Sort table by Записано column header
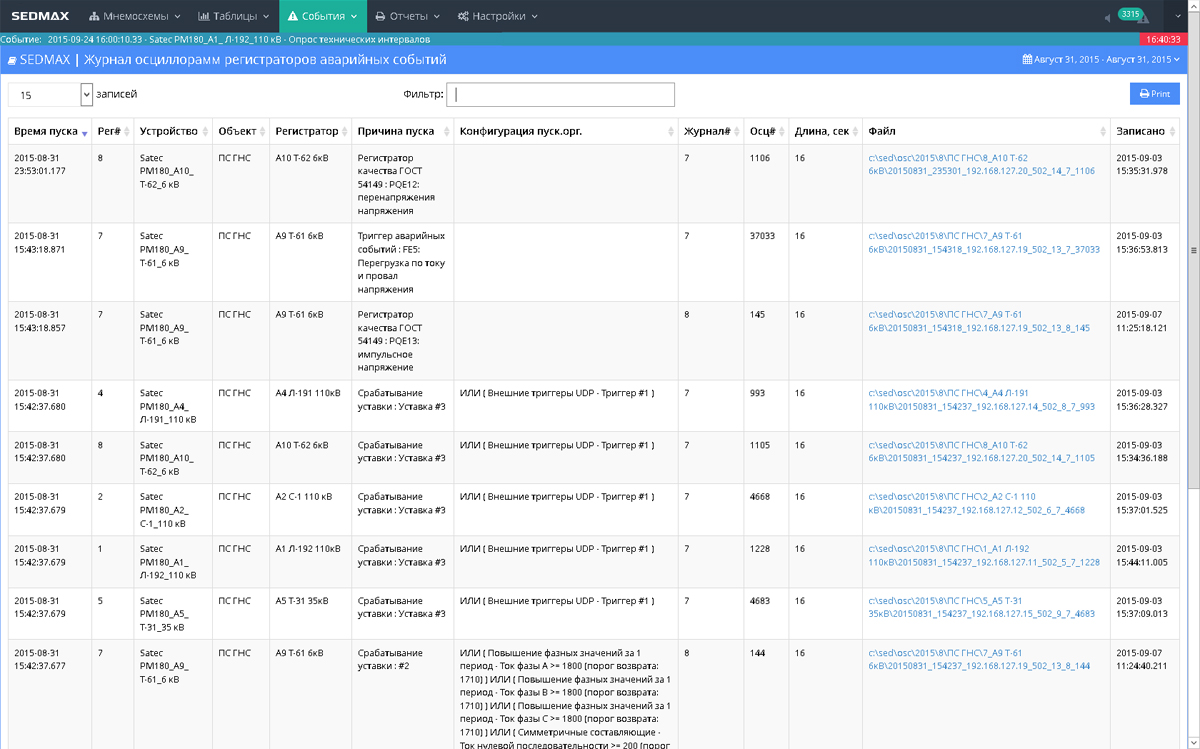The height and width of the screenshot is (749, 1200). tap(1140, 131)
